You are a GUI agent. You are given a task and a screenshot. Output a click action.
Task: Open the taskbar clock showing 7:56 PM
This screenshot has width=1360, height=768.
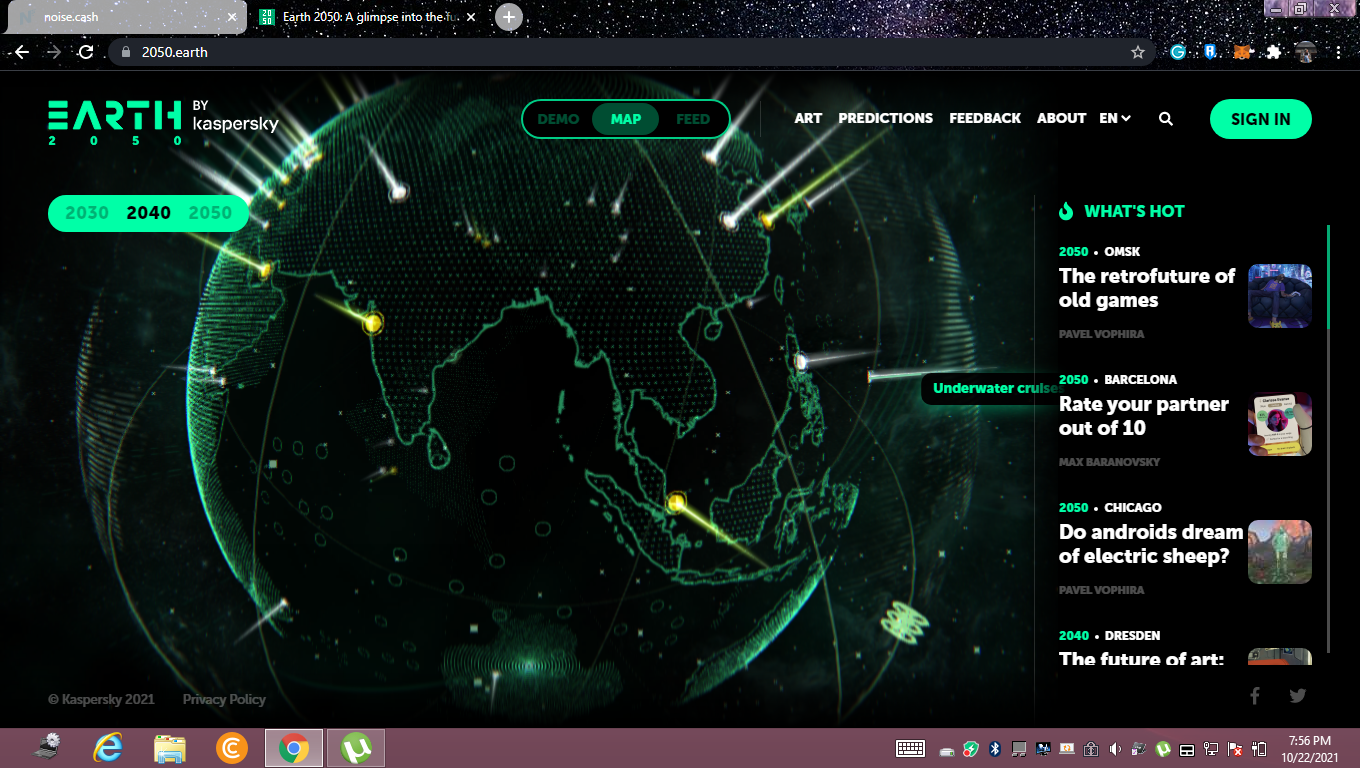[1310, 748]
